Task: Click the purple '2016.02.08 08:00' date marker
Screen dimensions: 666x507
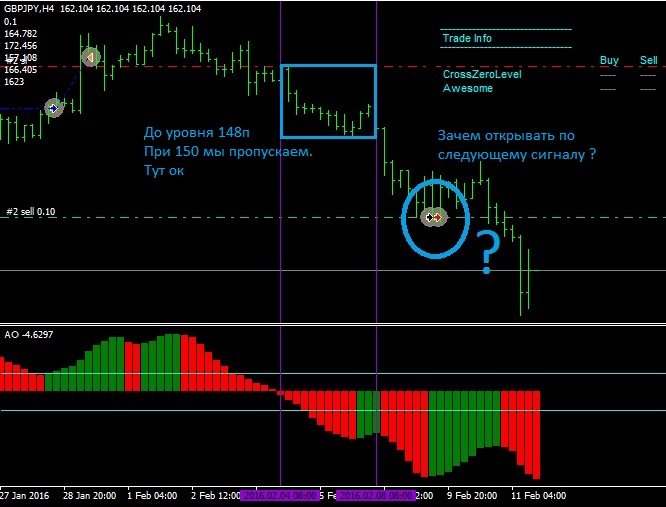Action: (x=375, y=496)
